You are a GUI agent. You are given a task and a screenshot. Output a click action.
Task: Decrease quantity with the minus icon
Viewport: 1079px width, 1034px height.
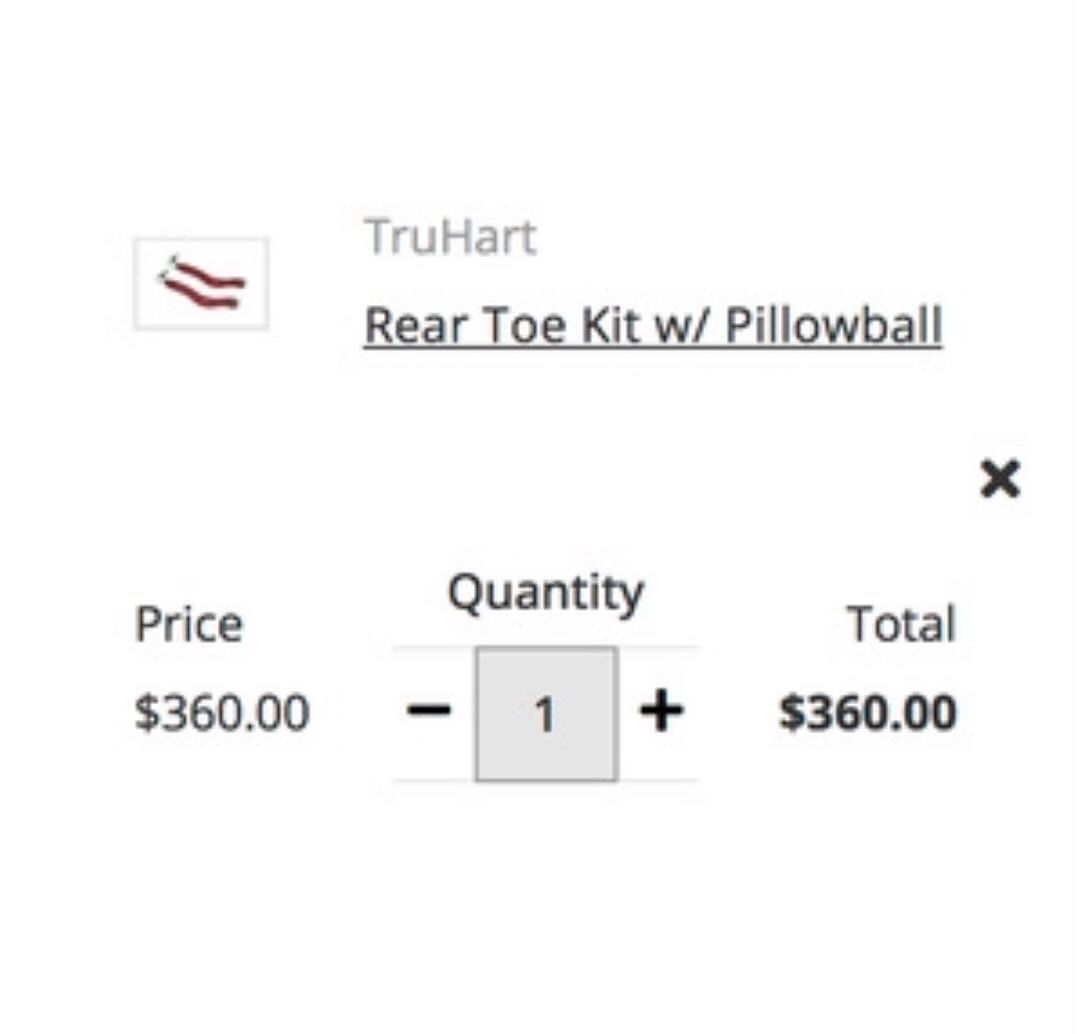pyautogui.click(x=429, y=711)
